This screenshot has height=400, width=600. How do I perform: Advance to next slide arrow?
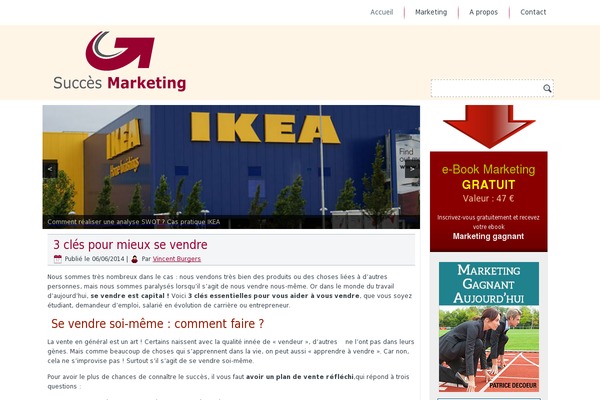[412, 169]
